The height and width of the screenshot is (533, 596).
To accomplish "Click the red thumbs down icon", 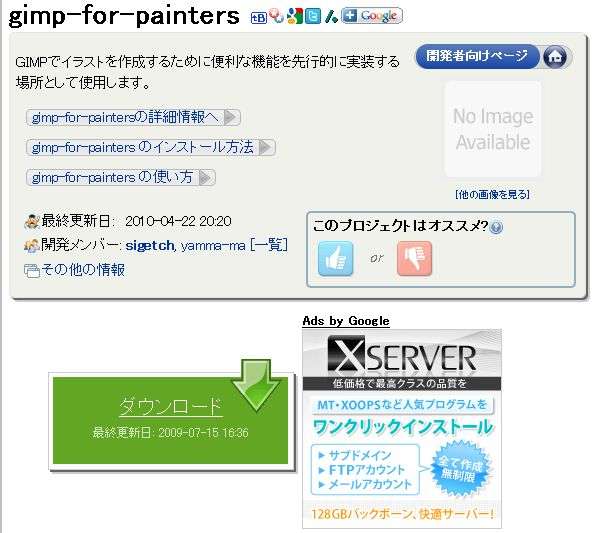I will pos(414,258).
